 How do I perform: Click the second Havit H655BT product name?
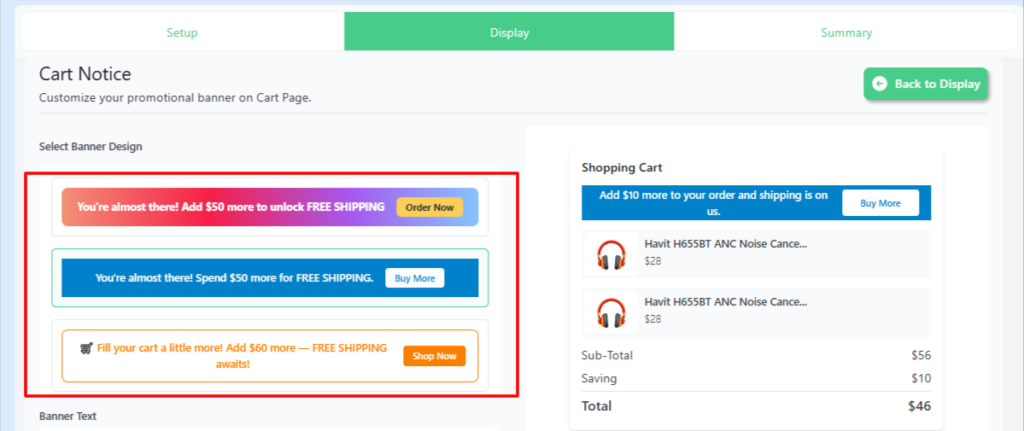pyautogui.click(x=726, y=302)
